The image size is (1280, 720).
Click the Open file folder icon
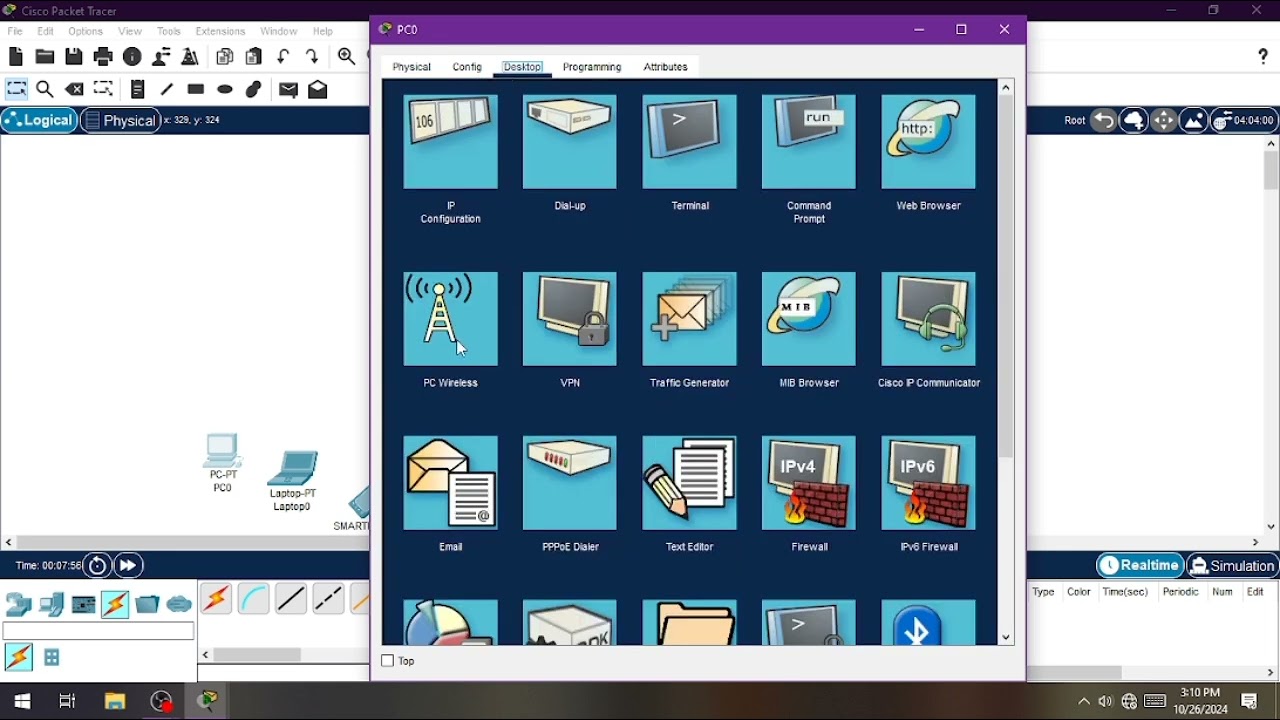coord(45,57)
